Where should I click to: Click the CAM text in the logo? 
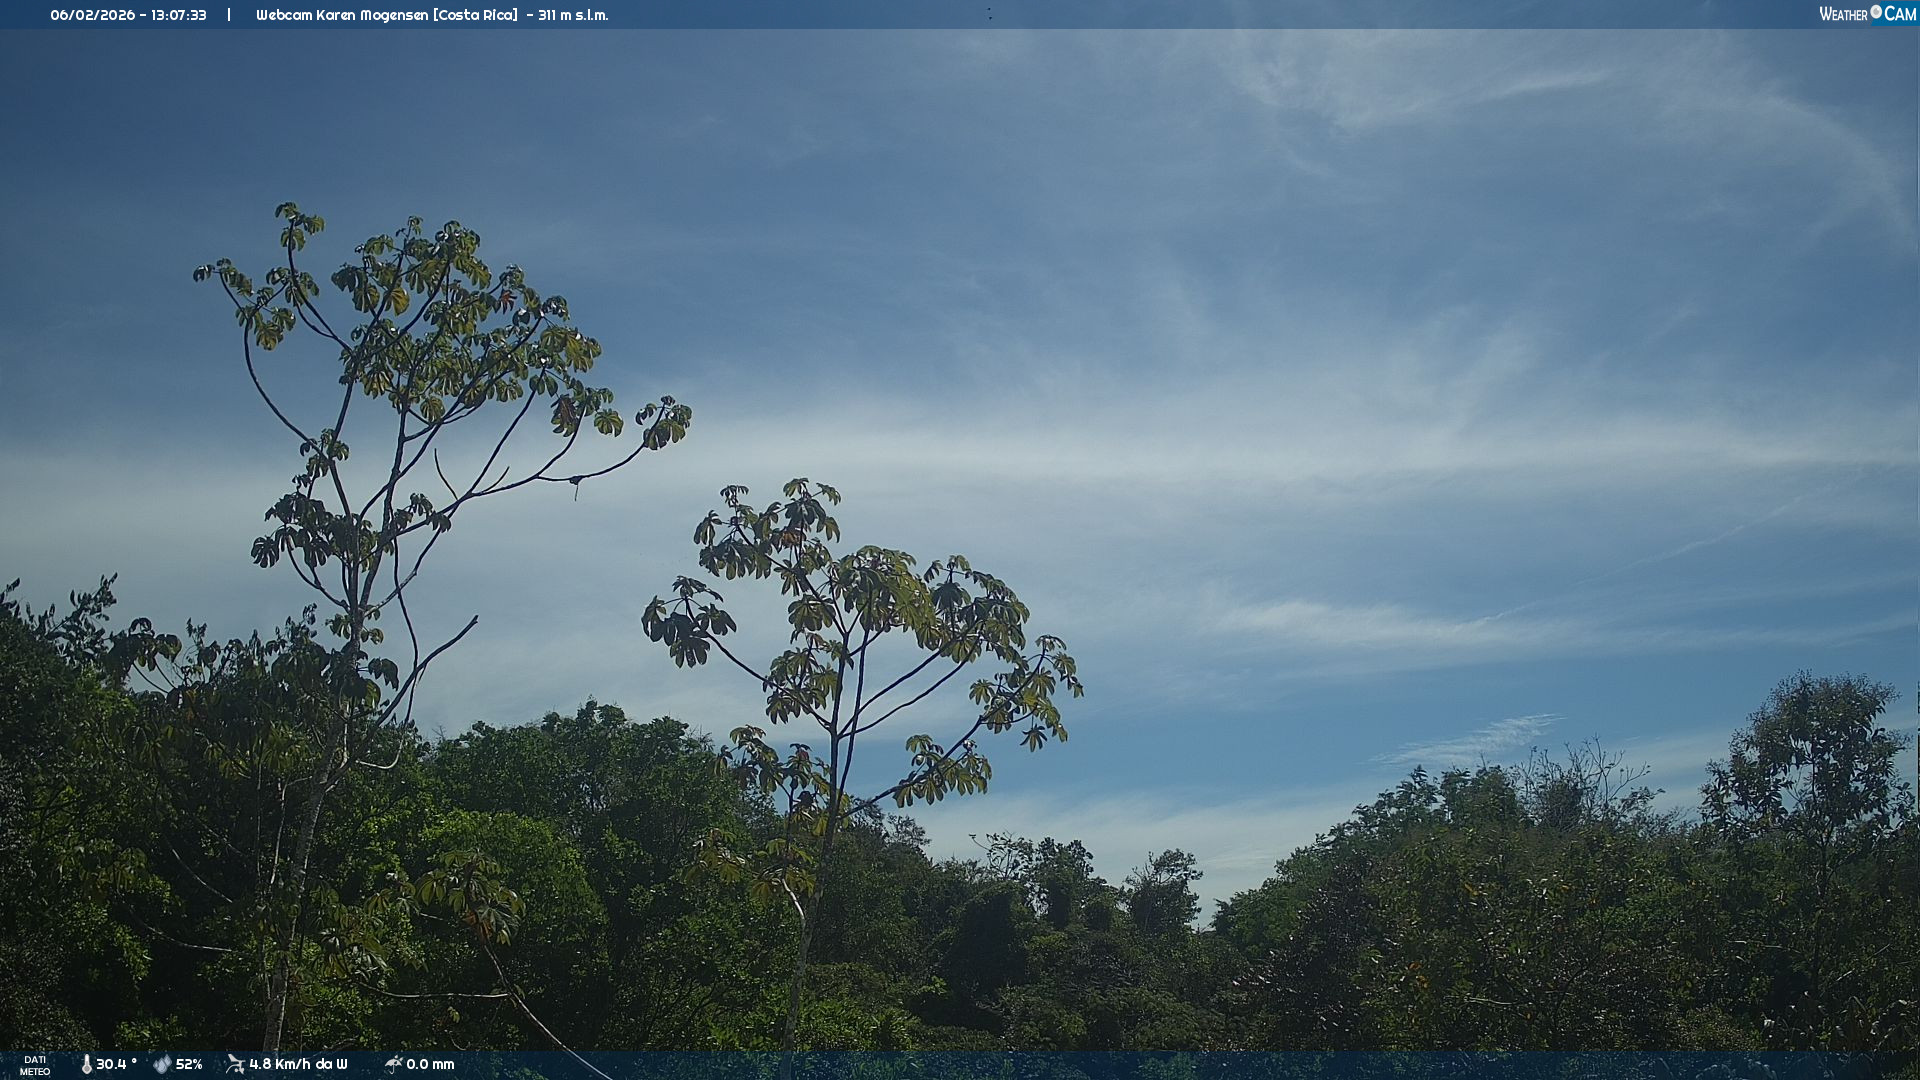[x=1900, y=14]
